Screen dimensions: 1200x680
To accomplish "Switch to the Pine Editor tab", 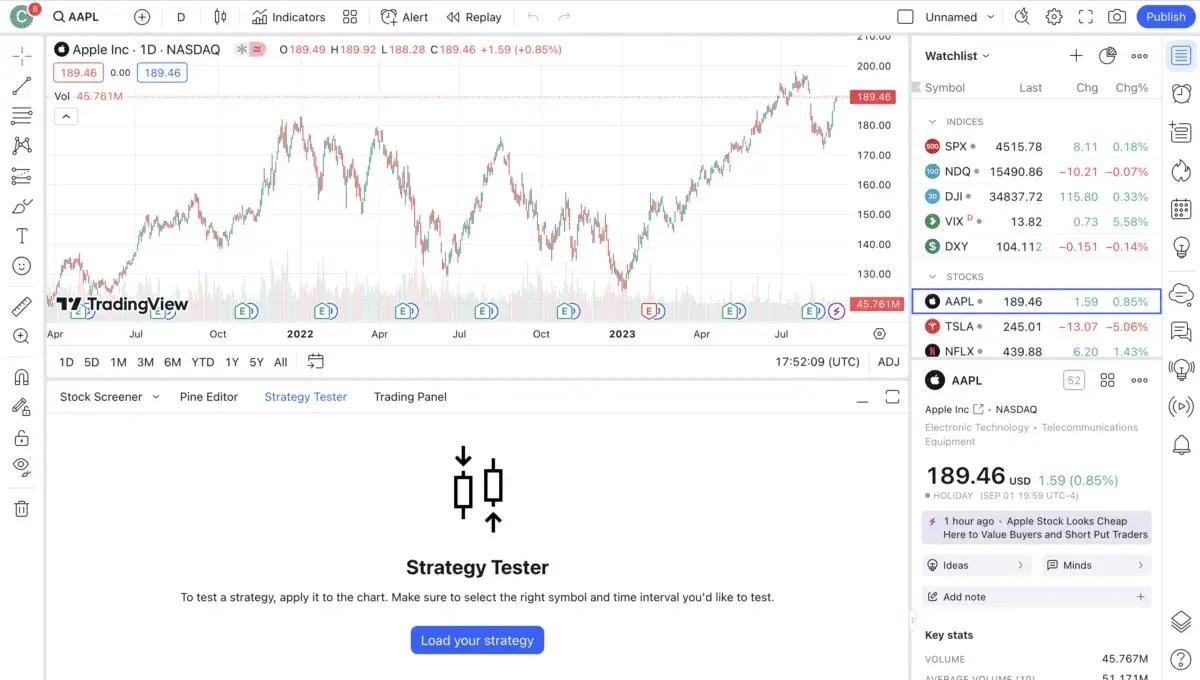I will pyautogui.click(x=208, y=397).
